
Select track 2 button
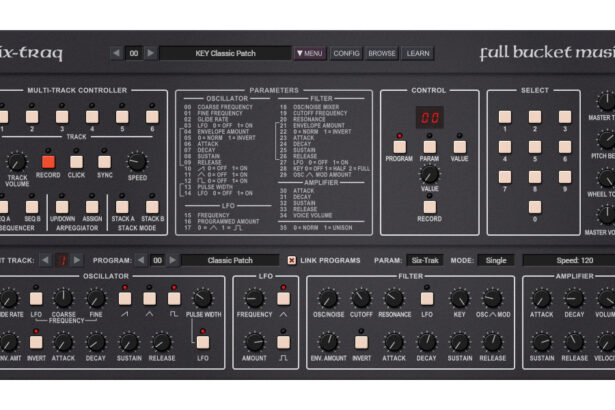coord(32,117)
